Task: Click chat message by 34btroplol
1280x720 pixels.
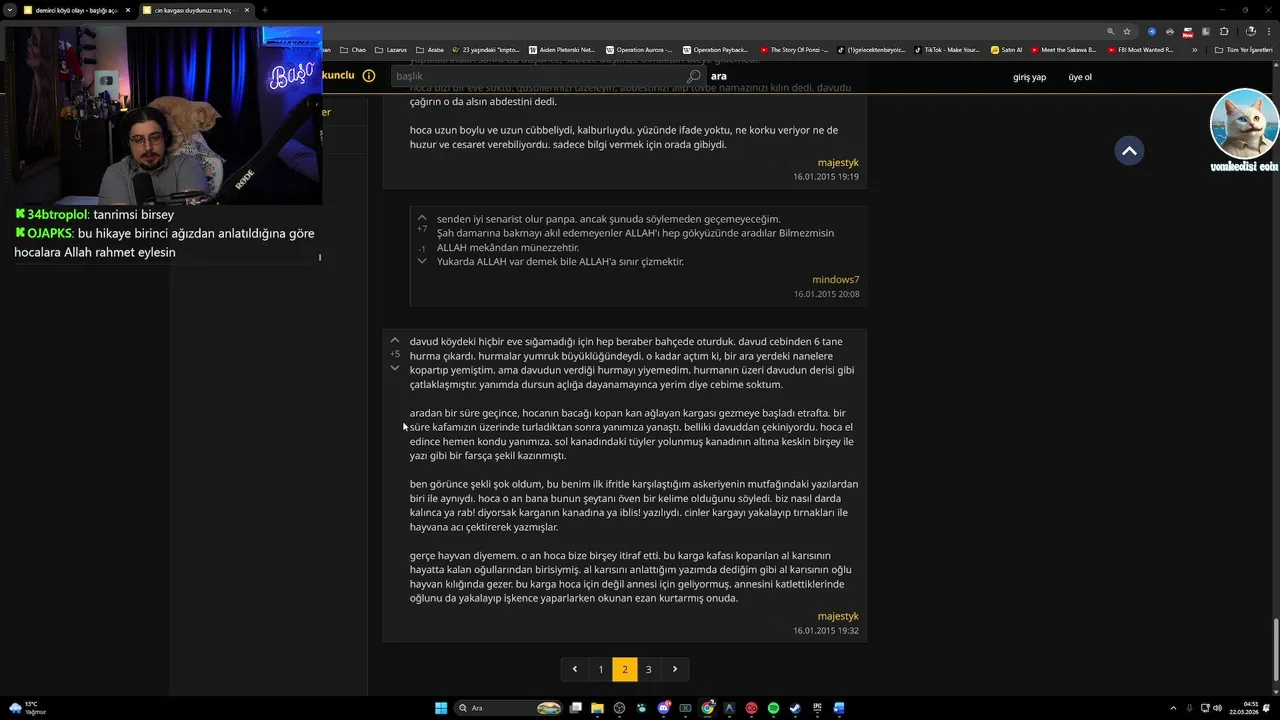Action: pos(94,214)
